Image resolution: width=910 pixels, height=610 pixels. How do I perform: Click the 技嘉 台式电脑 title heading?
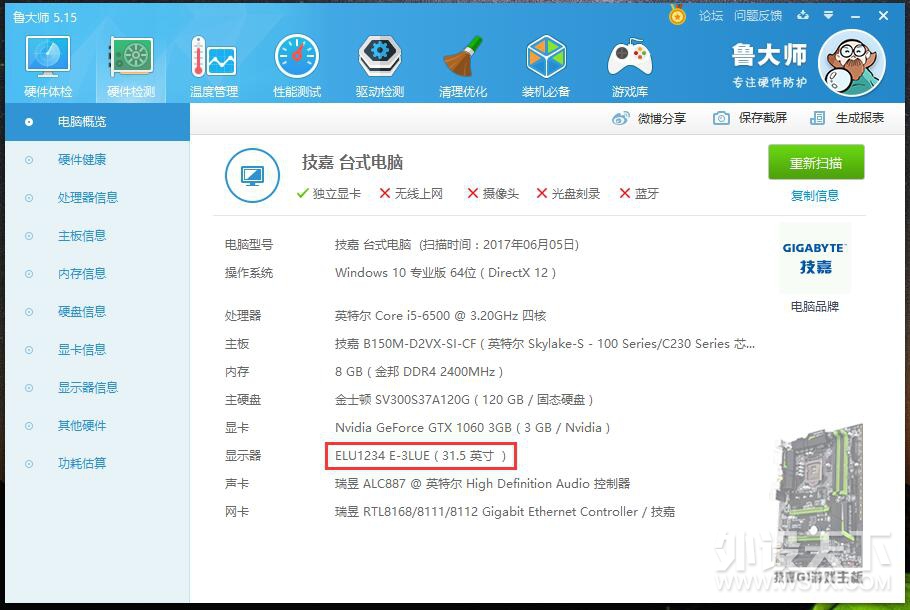click(x=352, y=163)
